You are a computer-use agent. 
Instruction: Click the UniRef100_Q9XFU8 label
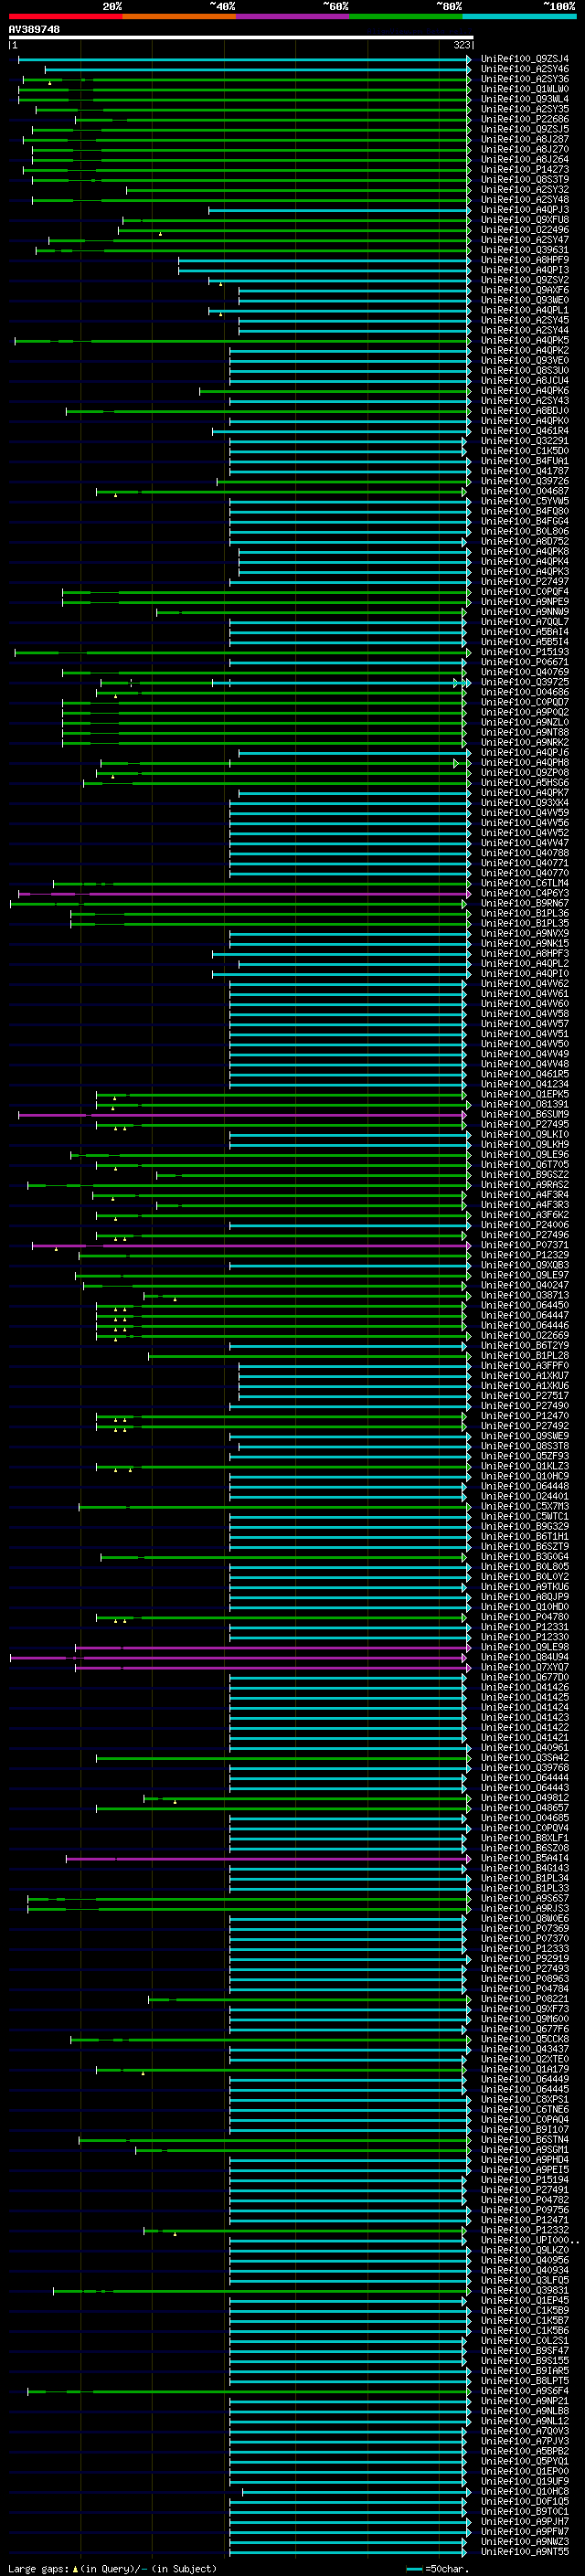(524, 220)
